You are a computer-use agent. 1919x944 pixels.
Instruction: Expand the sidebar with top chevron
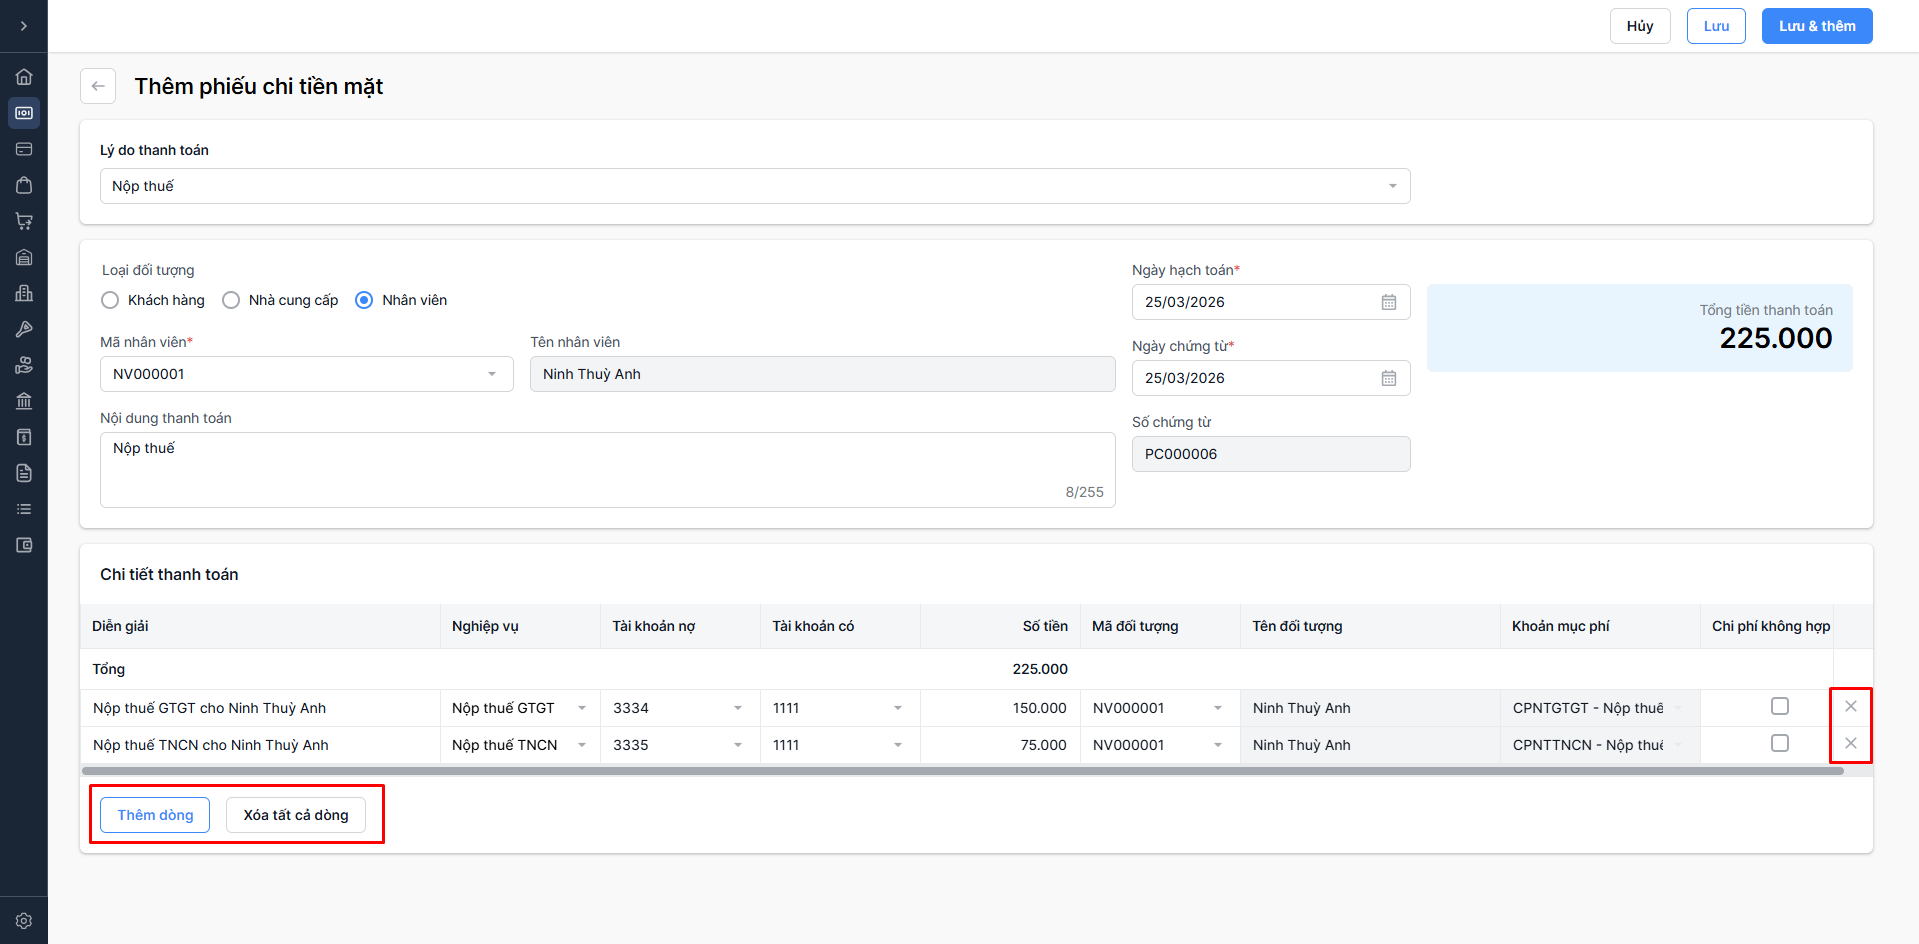coord(24,26)
